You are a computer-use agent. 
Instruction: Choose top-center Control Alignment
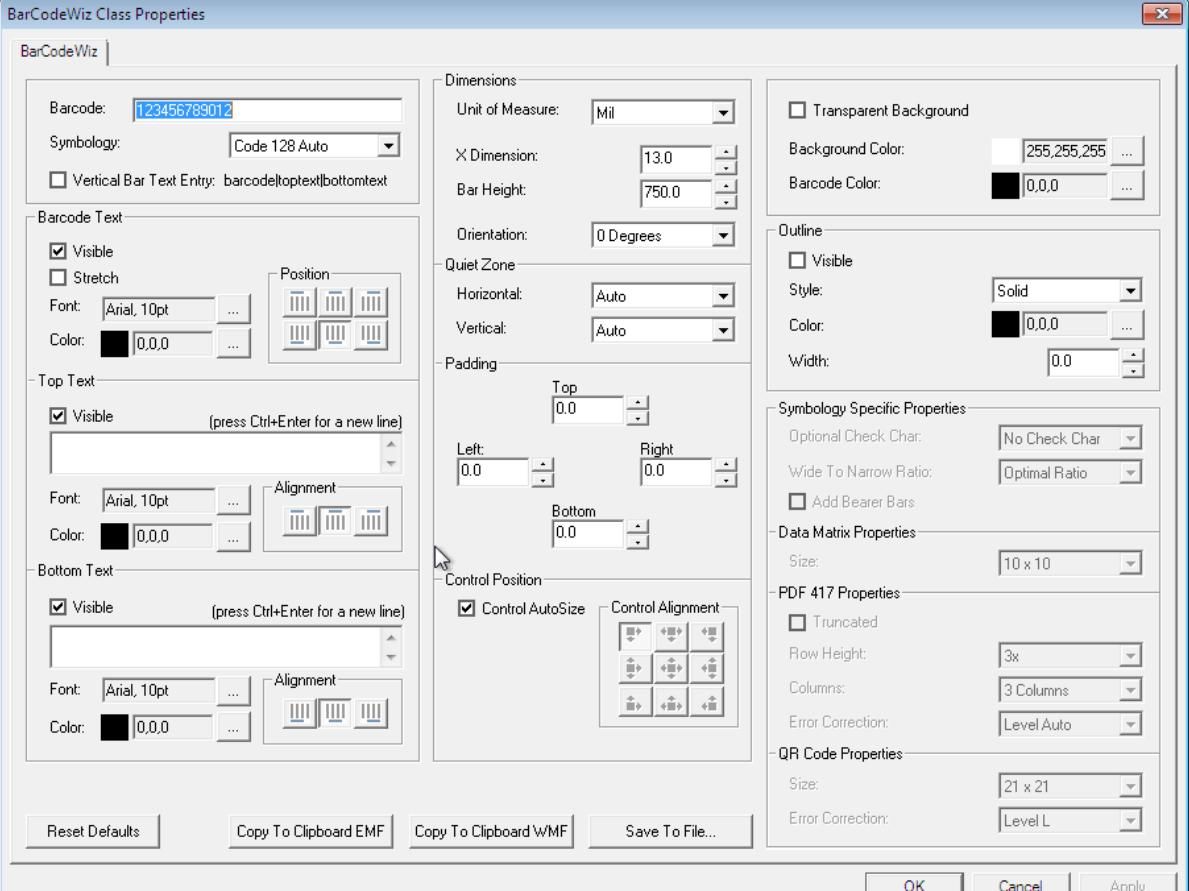tap(671, 634)
